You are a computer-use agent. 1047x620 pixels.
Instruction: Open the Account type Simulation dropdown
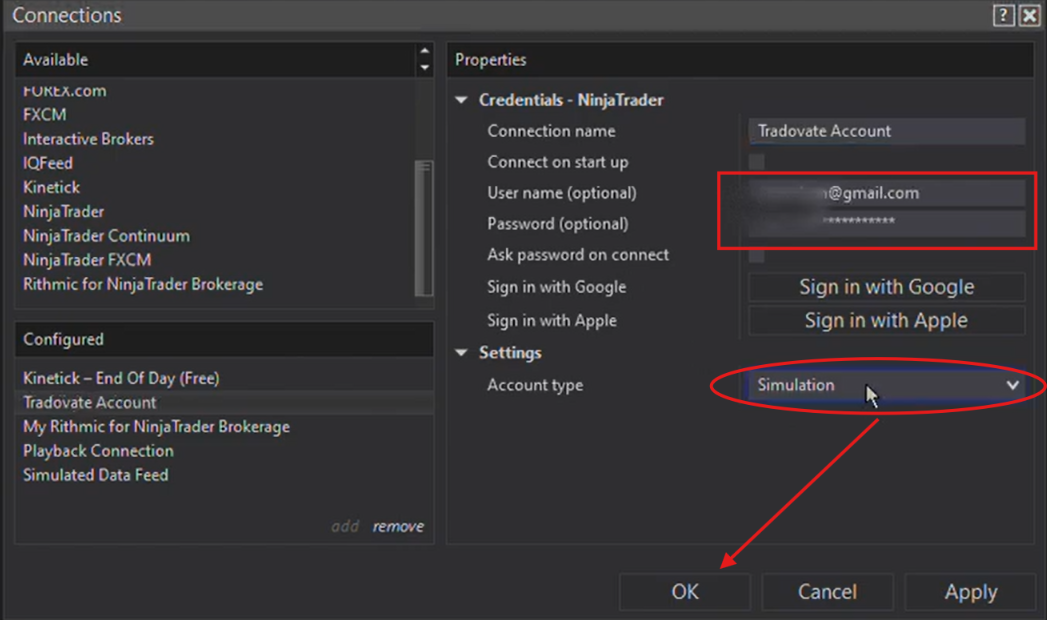[887, 385]
